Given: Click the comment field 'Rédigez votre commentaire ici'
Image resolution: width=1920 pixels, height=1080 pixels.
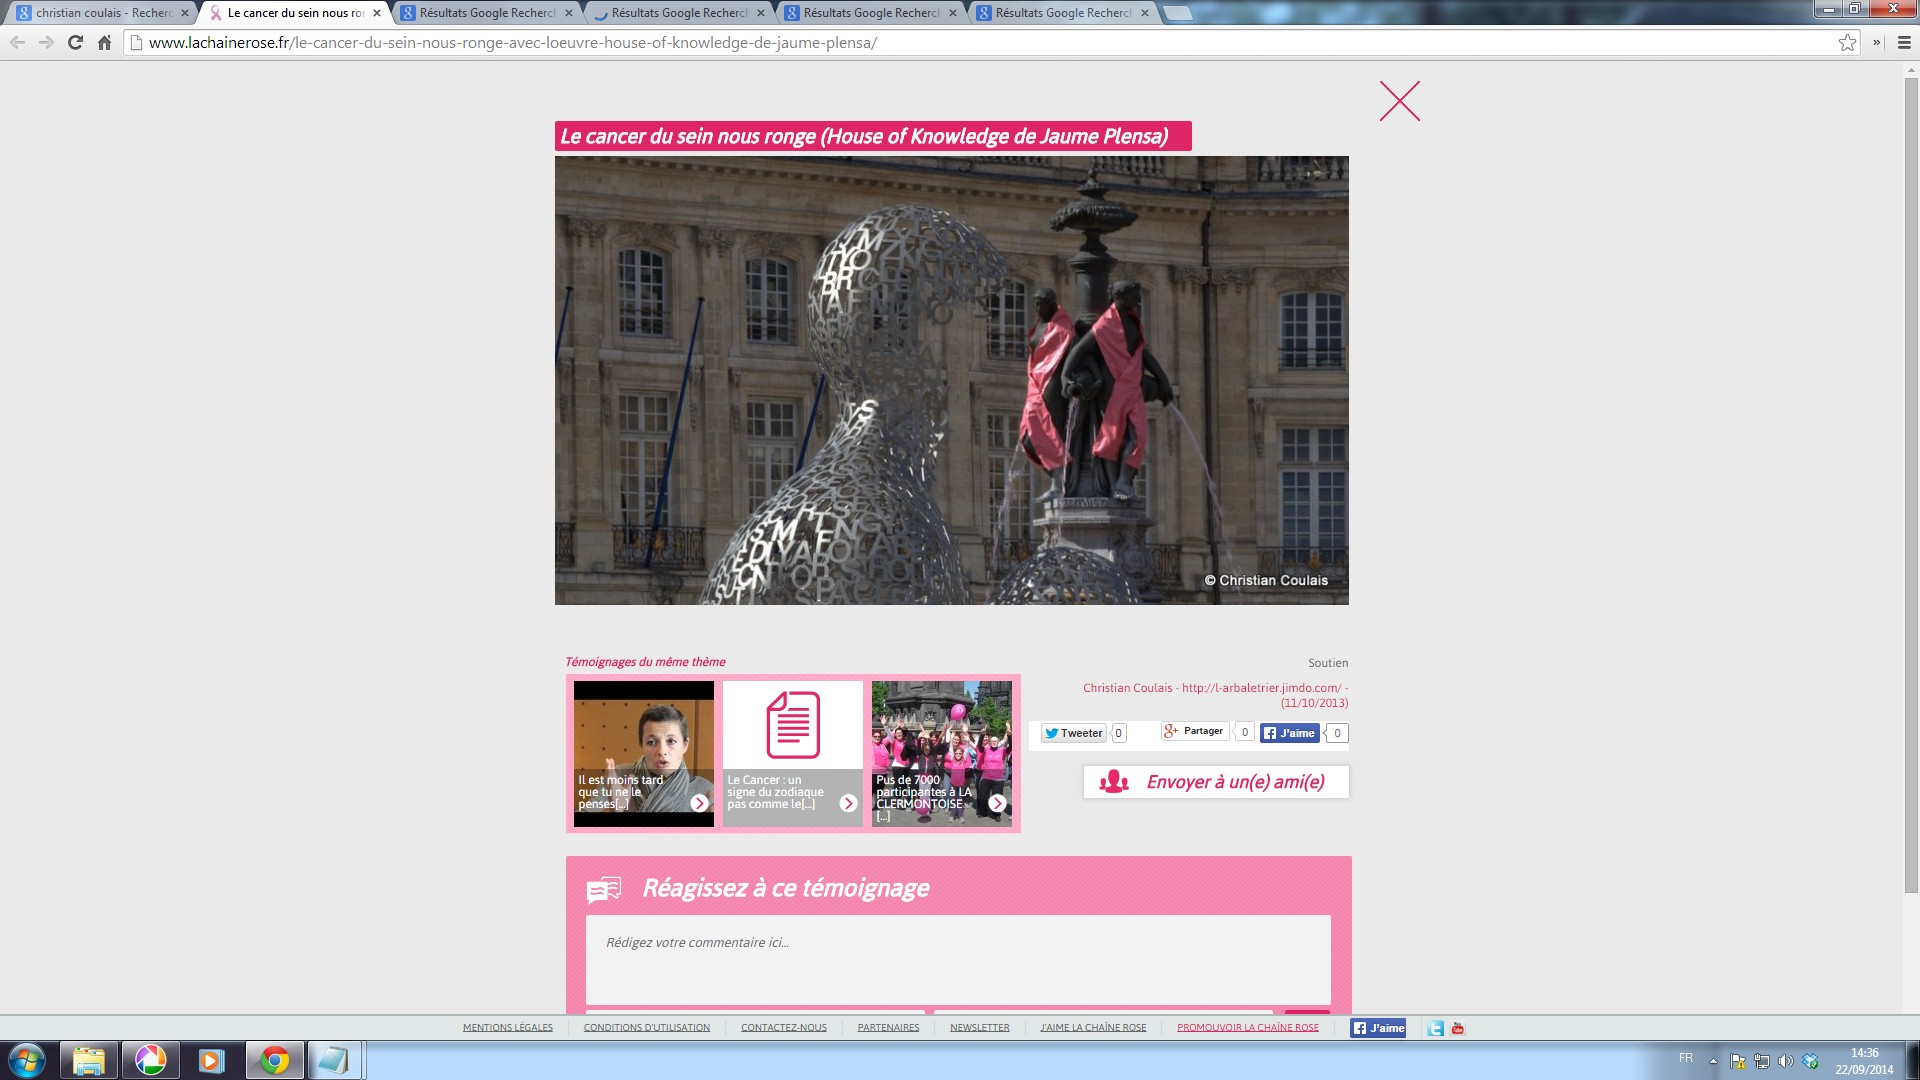Looking at the screenshot, I should [x=958, y=960].
